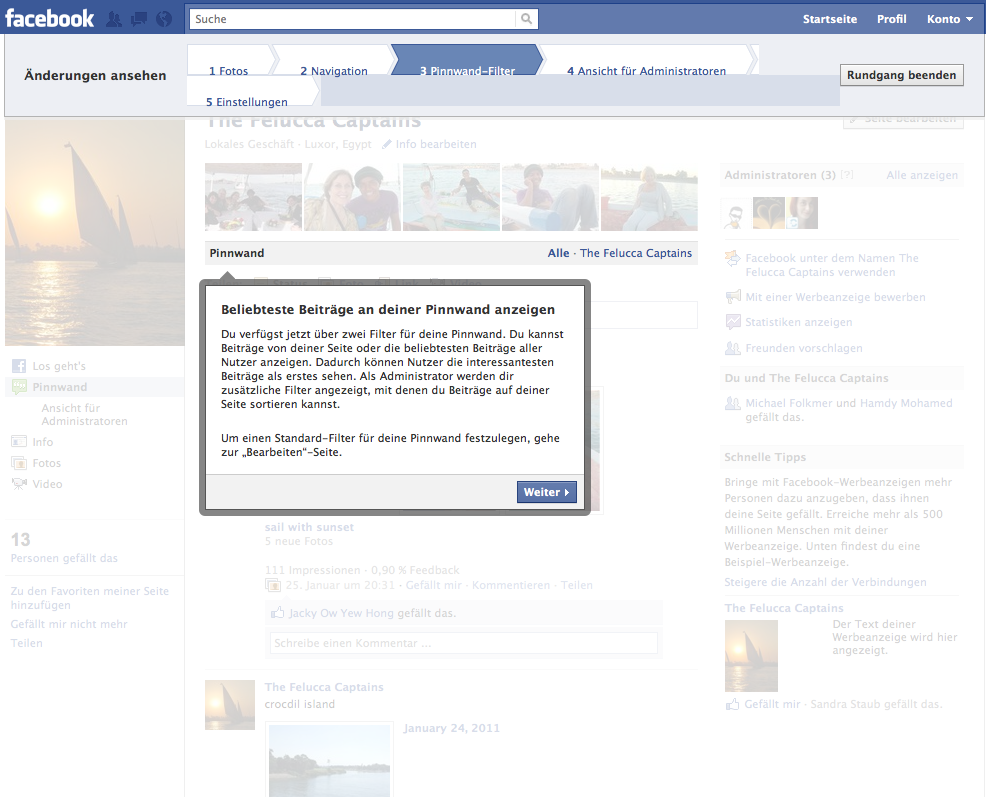Screen dimensions: 986x797
Task: Click the Freunden vorschlagen link
Action: (x=804, y=348)
